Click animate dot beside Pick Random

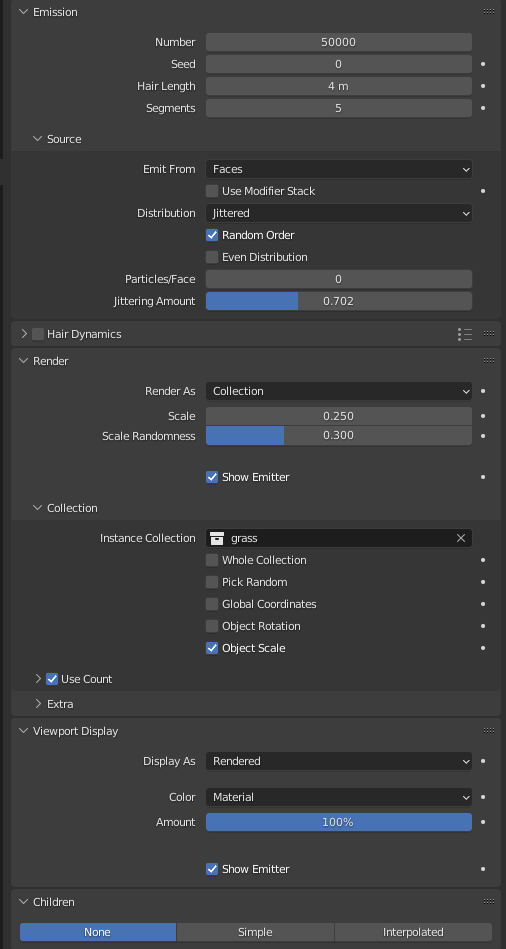(483, 582)
